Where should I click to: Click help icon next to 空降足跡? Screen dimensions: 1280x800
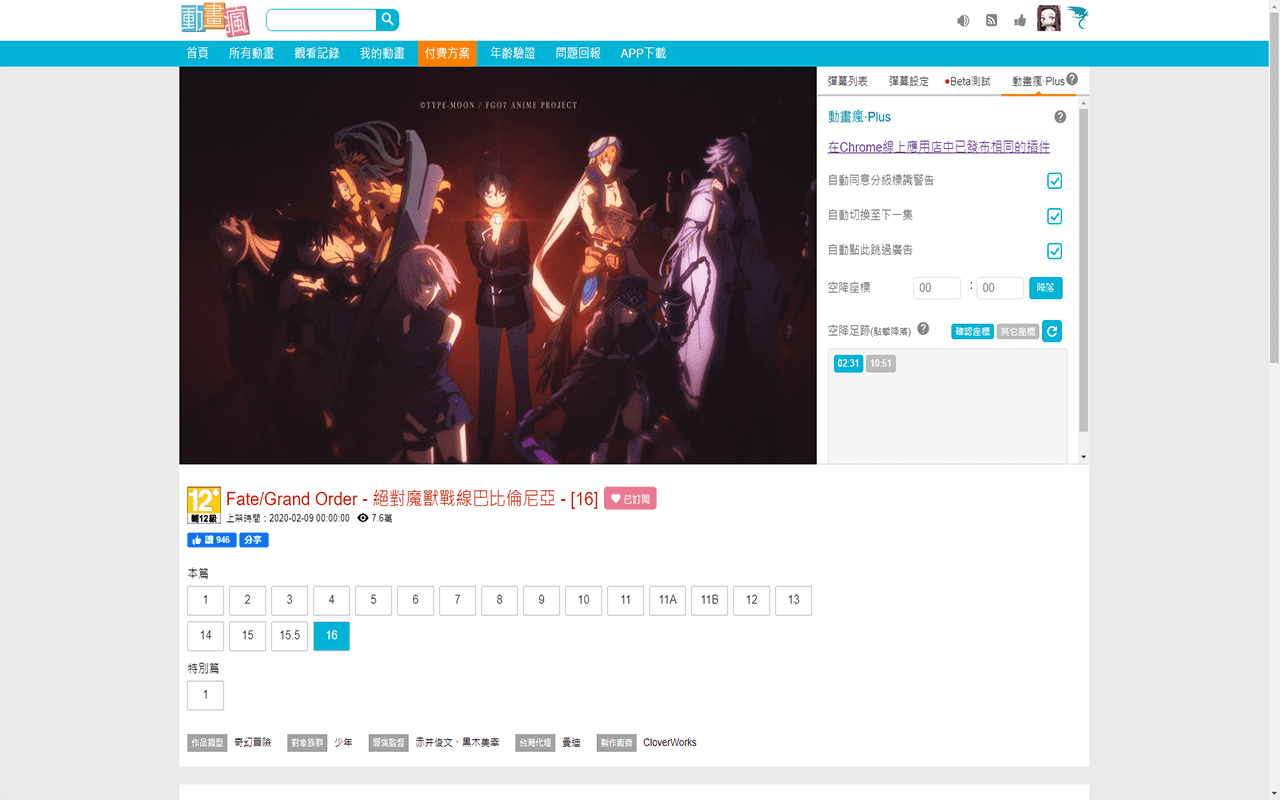tap(923, 329)
